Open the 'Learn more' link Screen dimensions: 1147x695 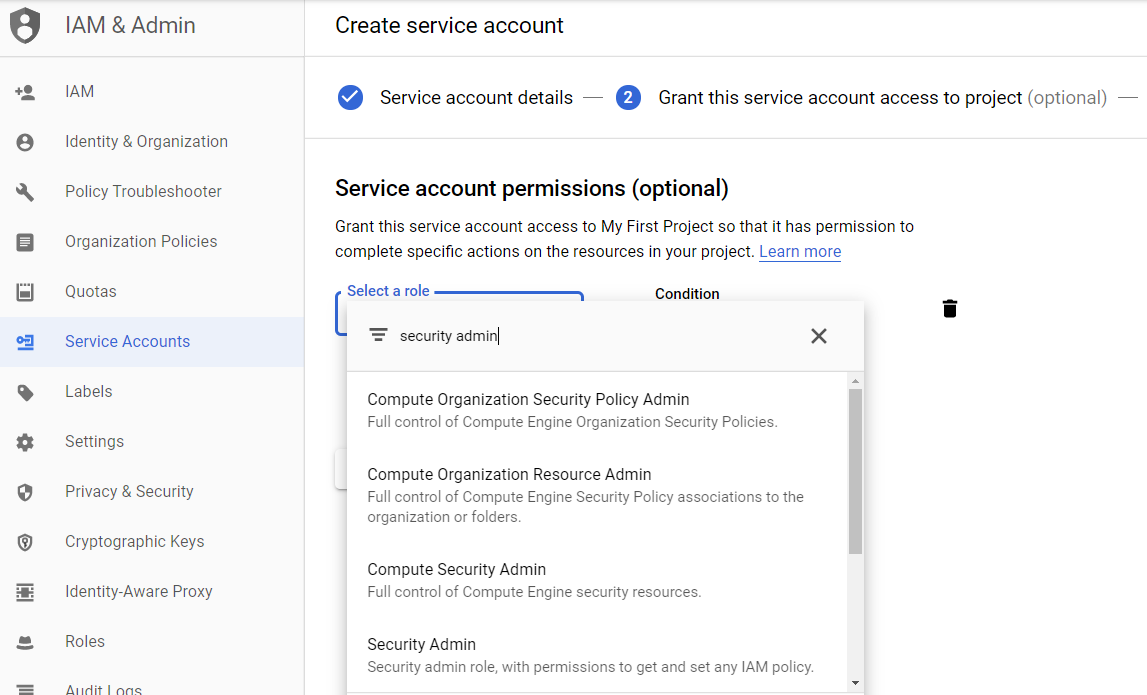point(799,251)
